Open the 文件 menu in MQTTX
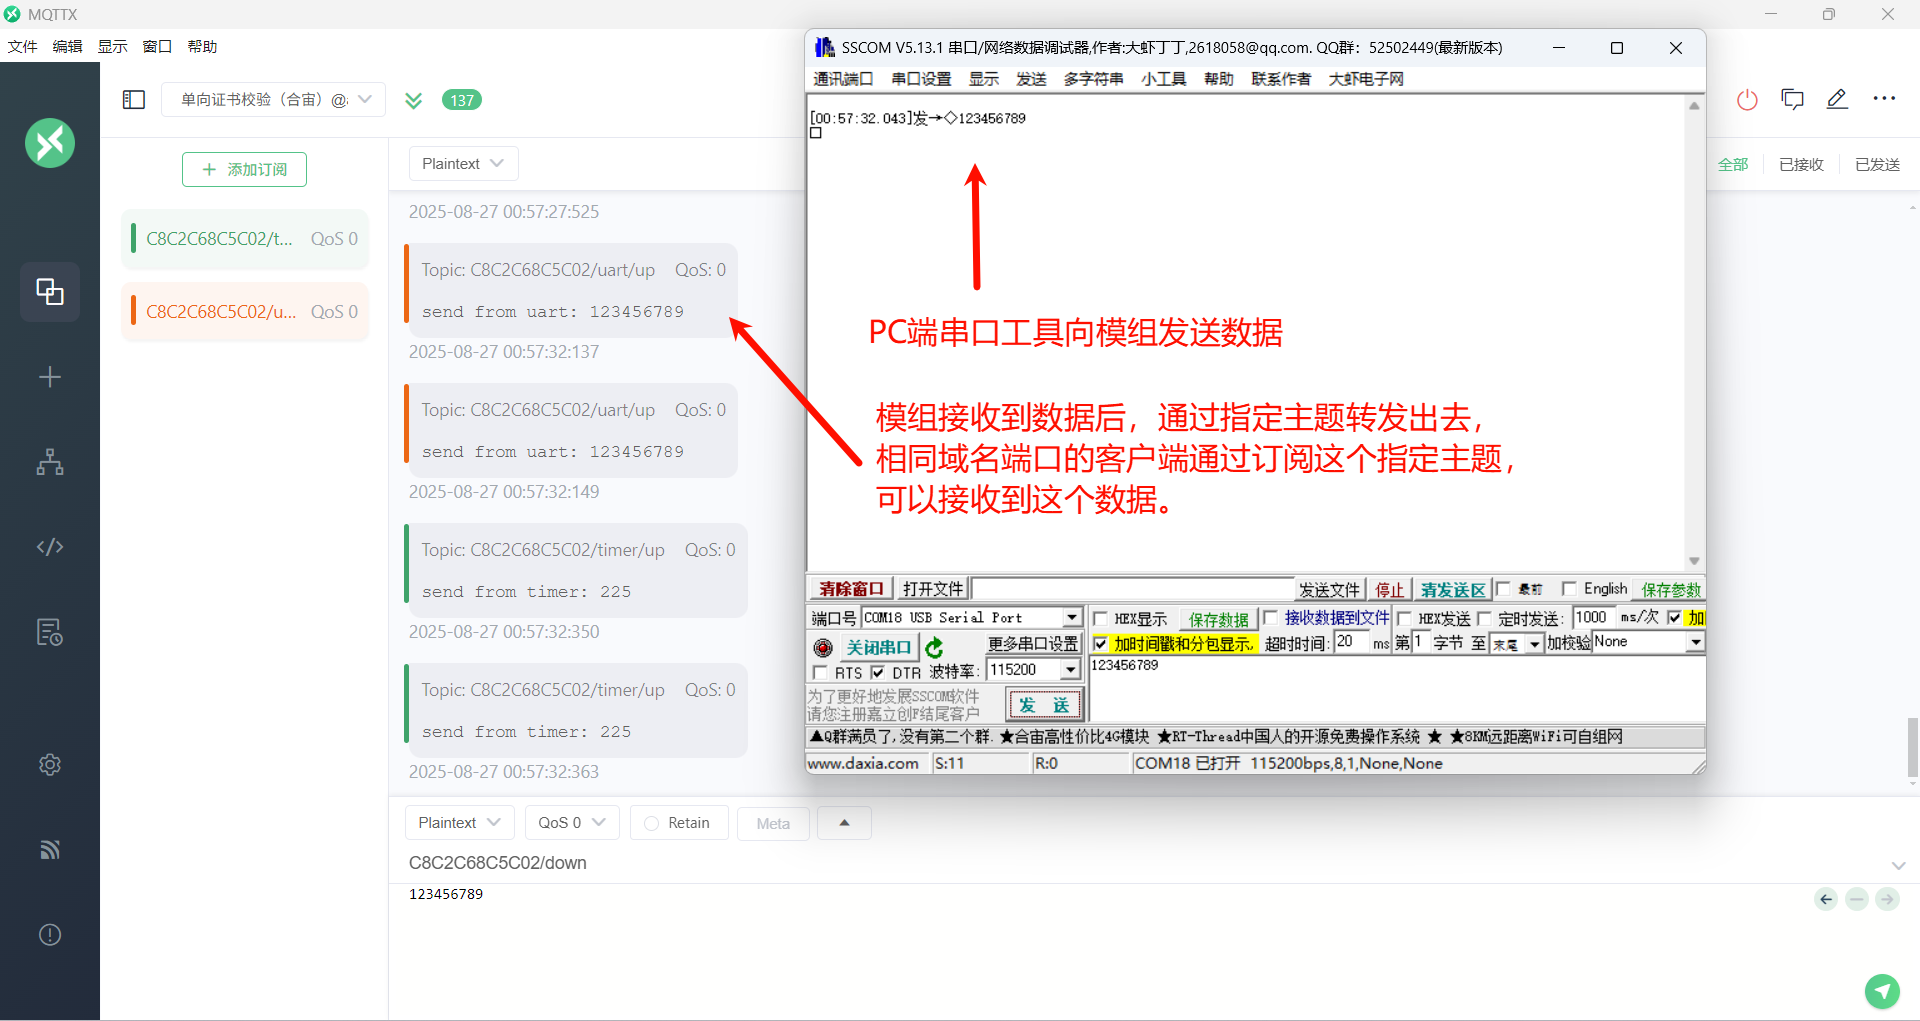1920x1021 pixels. point(22,47)
